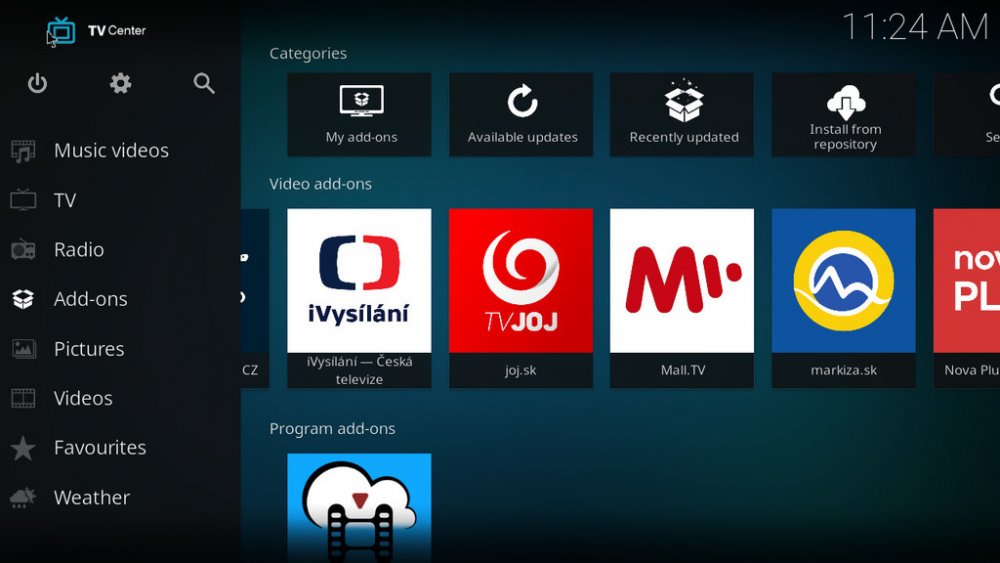Select Install from repository
The width and height of the screenshot is (1000, 563).
(844, 115)
